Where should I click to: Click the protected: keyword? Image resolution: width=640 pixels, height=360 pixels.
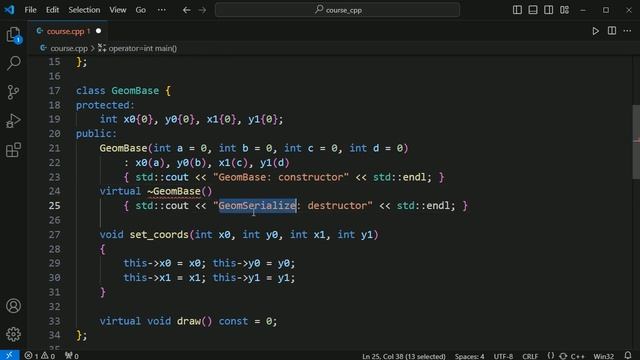click(105, 105)
